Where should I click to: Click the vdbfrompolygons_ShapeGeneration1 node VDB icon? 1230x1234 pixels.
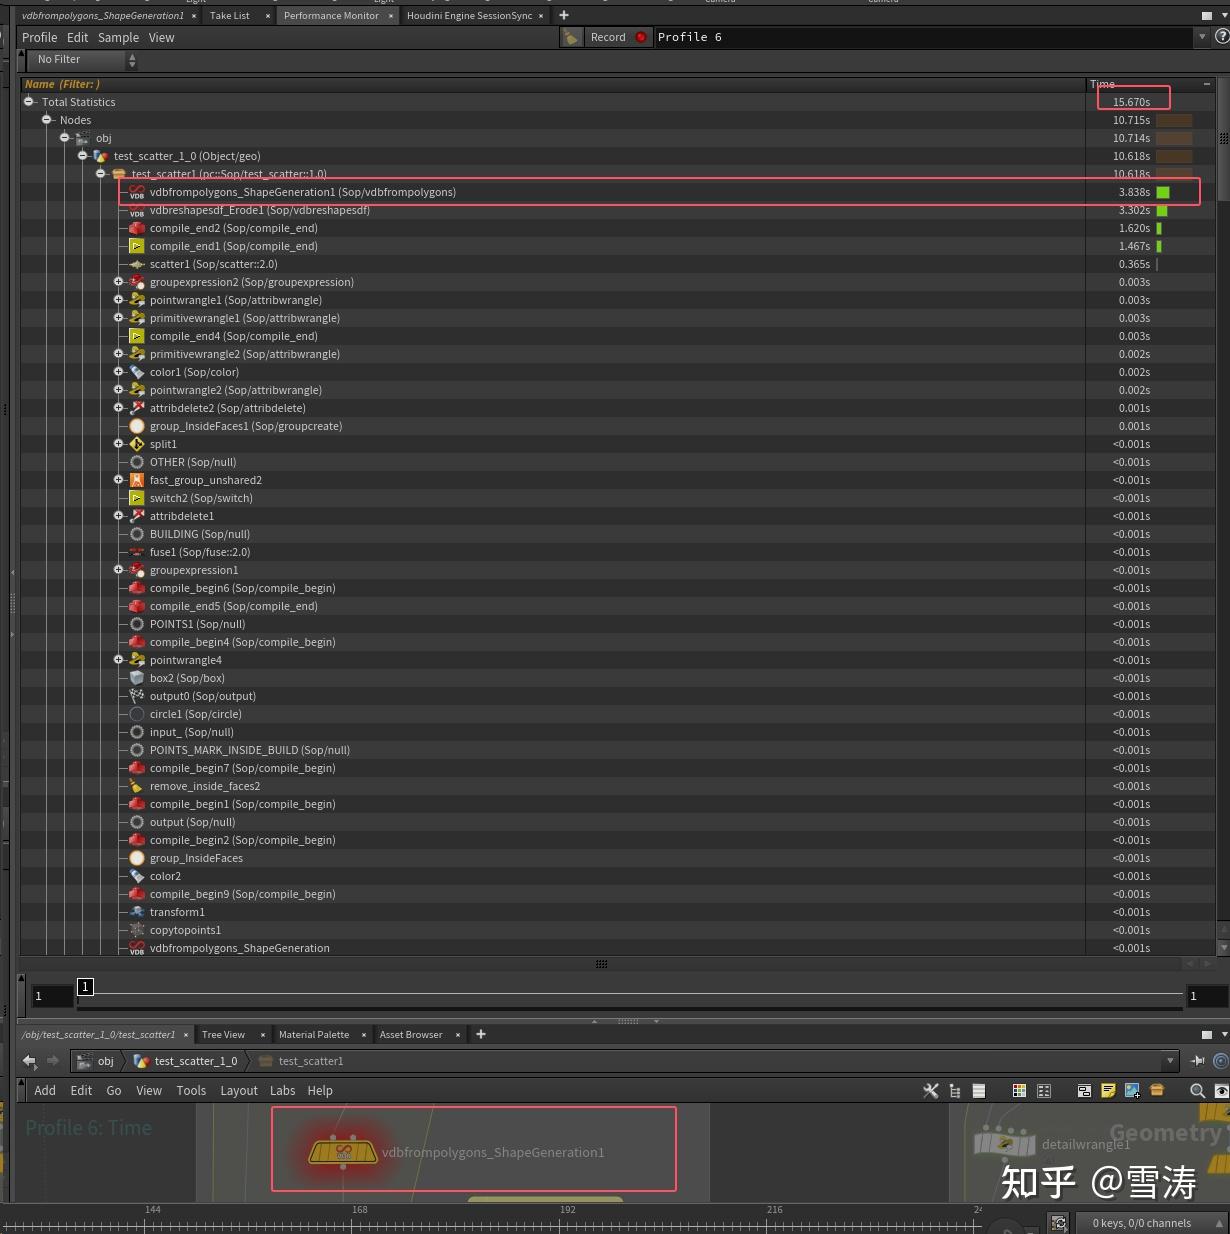point(137,192)
